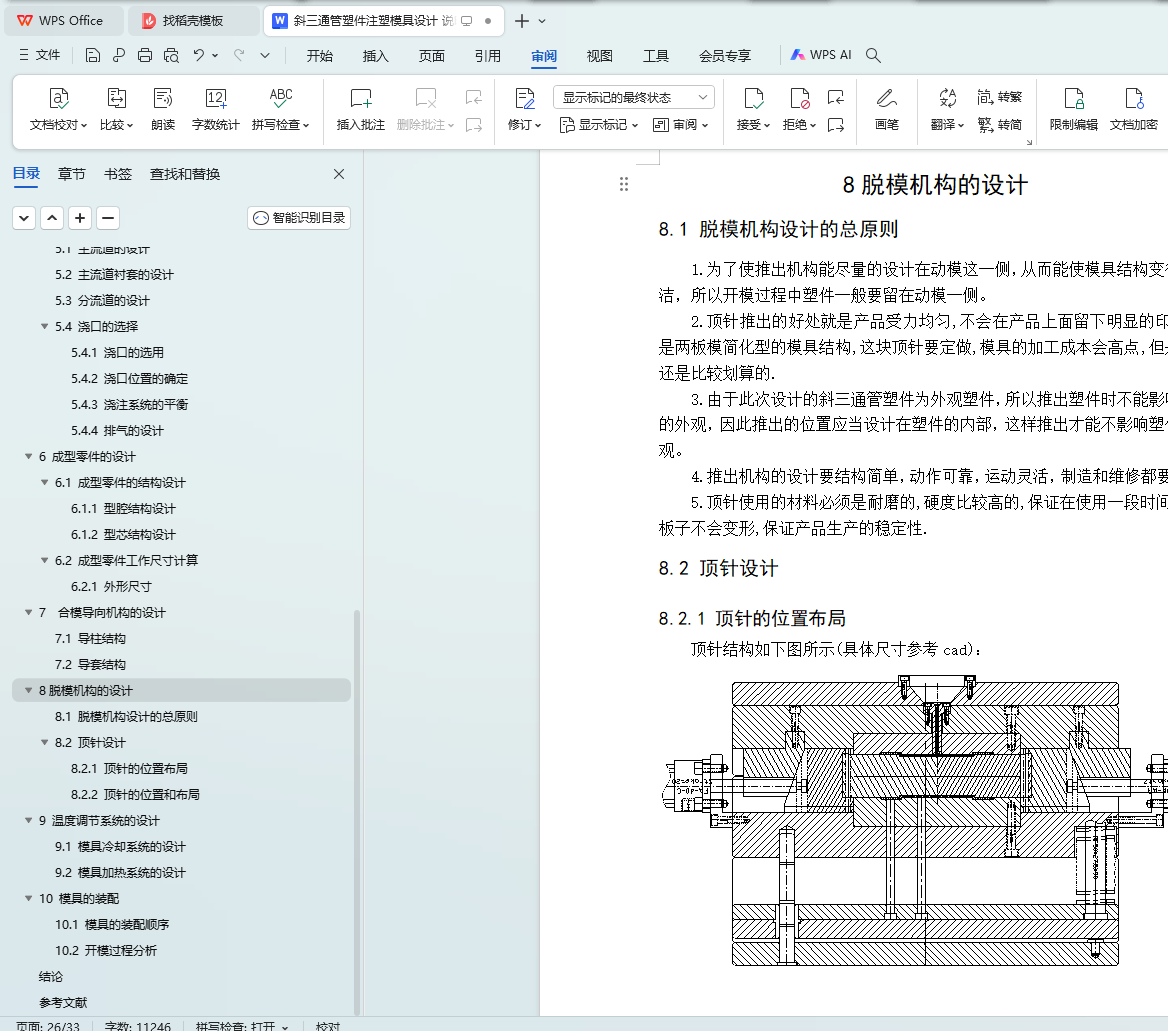Click the 字数统计 word count icon

[215, 99]
